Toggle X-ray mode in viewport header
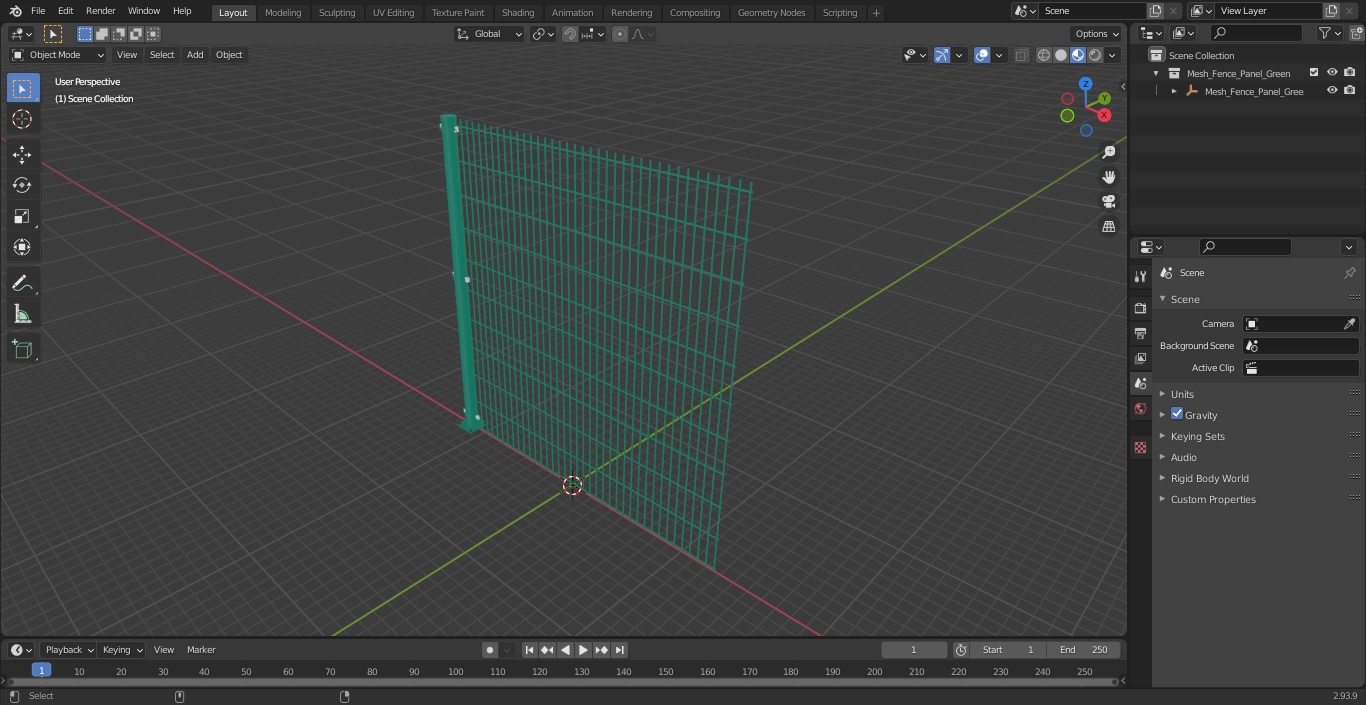The height and width of the screenshot is (705, 1366). (x=1021, y=55)
